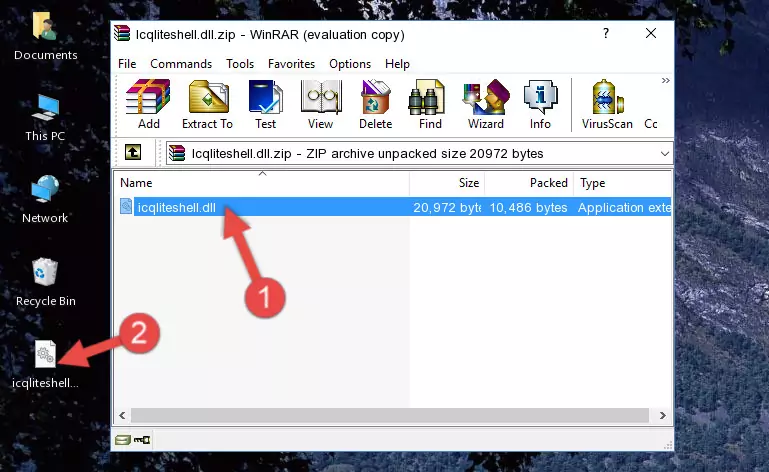Select the Recycle Bin desktop icon
The image size is (769, 472).
click(45, 283)
